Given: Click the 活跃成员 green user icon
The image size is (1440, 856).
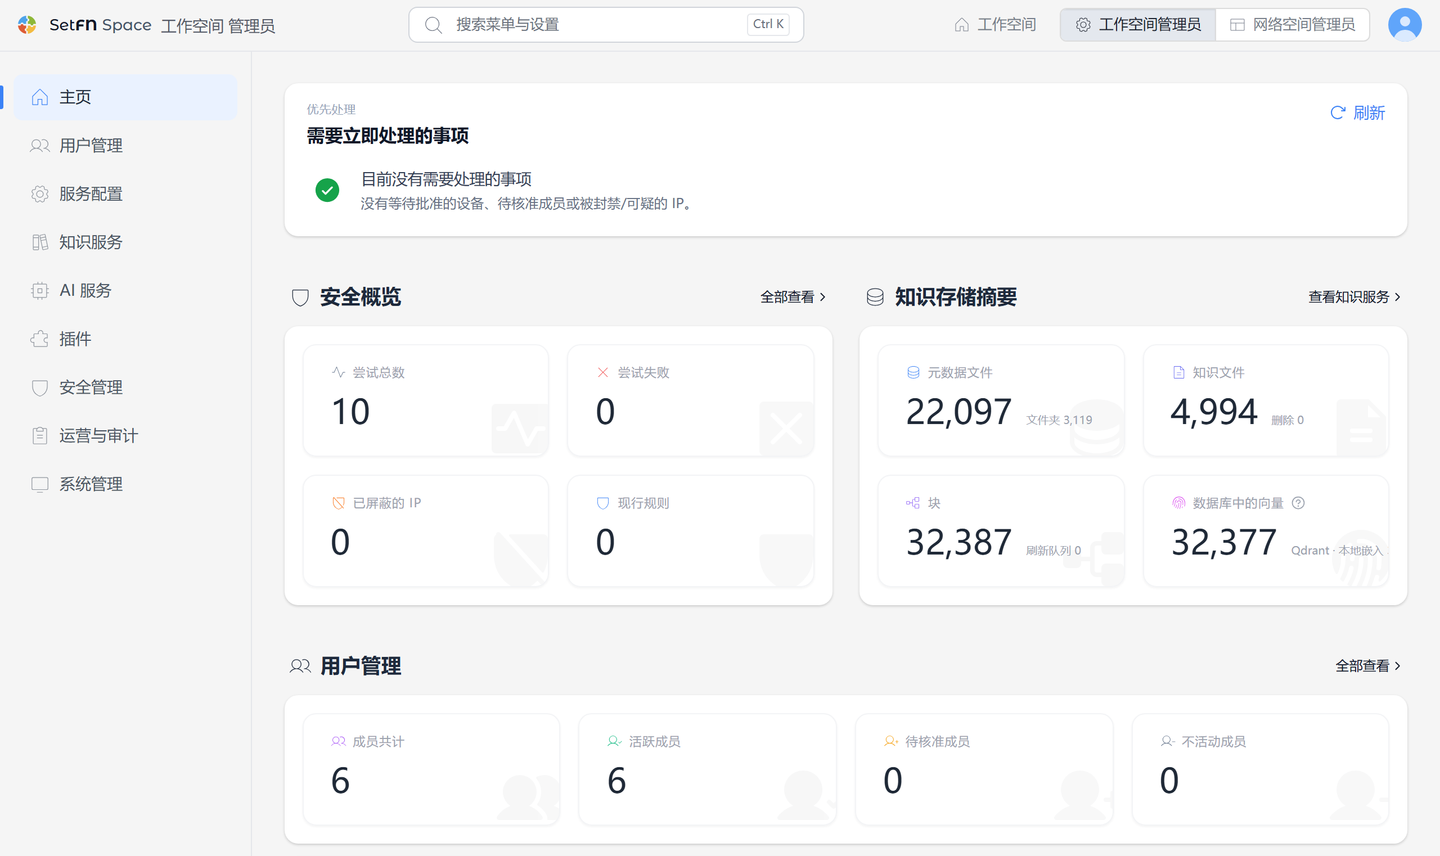Looking at the screenshot, I should [615, 742].
